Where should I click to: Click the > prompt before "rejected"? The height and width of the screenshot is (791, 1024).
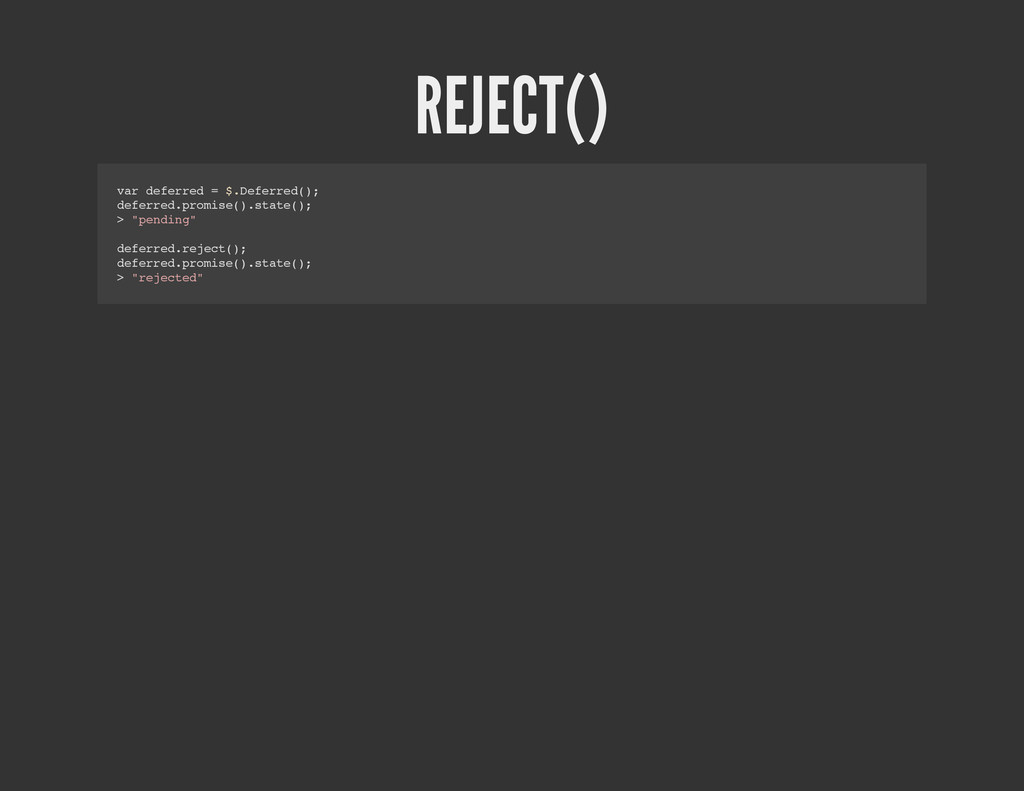(x=120, y=278)
